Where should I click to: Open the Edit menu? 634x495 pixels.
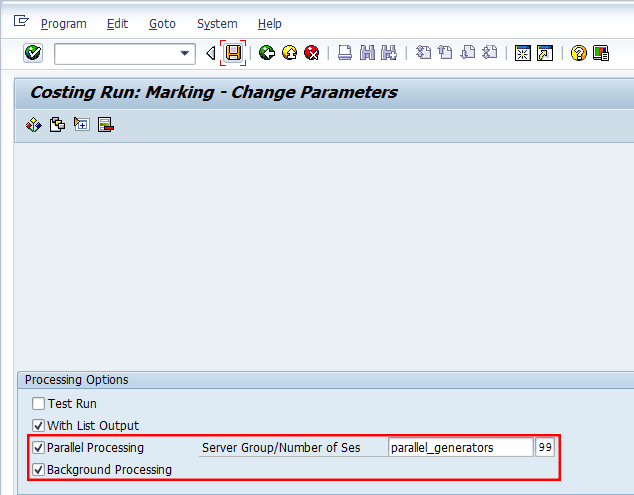tap(117, 24)
